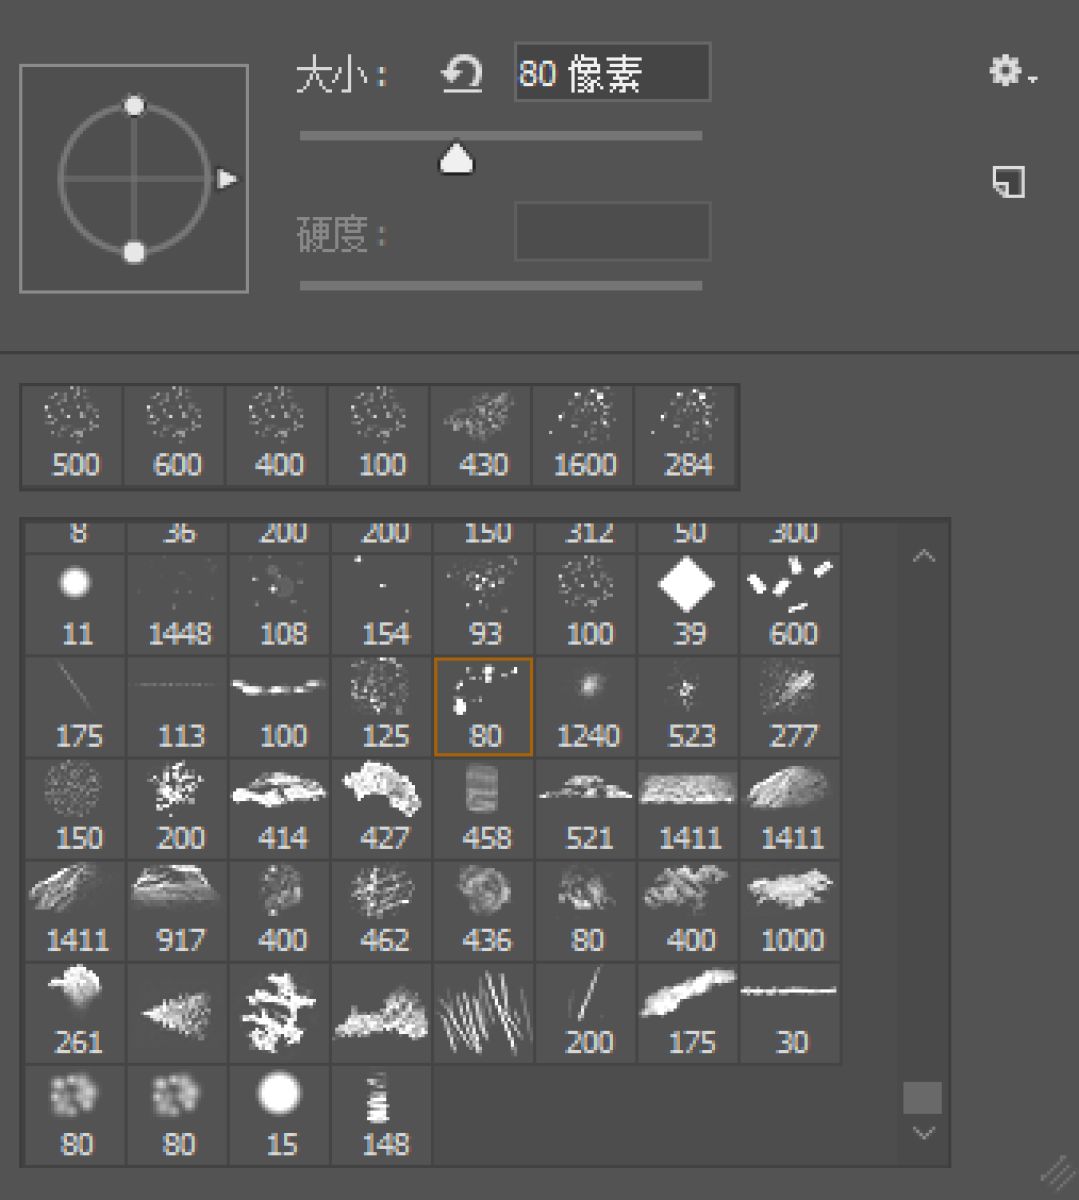Select the 1600 brush from recent brushes
The height and width of the screenshot is (1200, 1079).
[584, 436]
